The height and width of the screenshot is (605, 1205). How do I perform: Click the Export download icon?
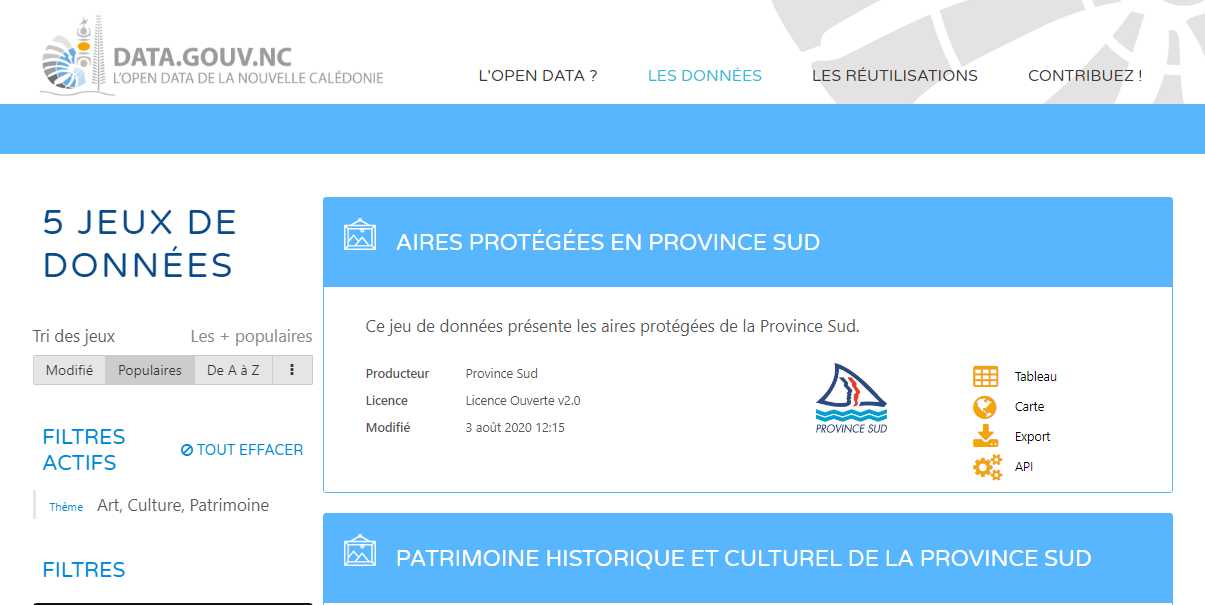(x=986, y=437)
